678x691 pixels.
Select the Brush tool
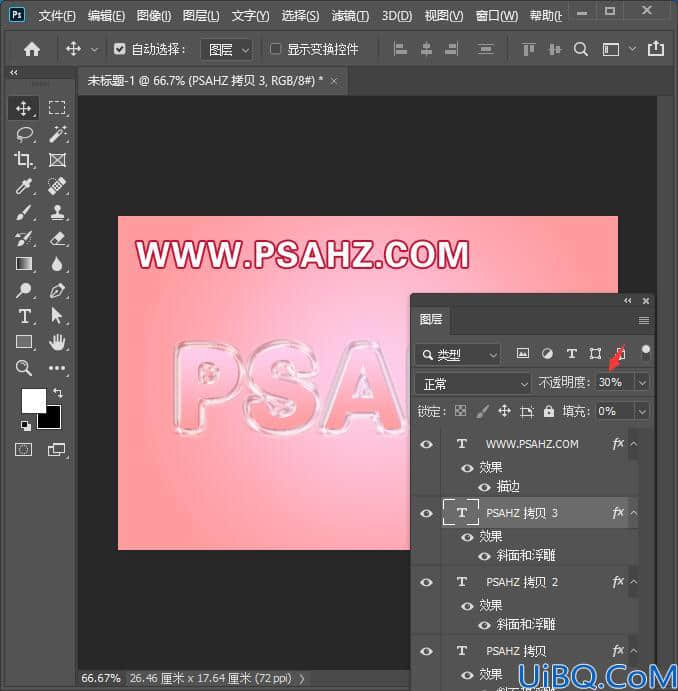(24, 212)
